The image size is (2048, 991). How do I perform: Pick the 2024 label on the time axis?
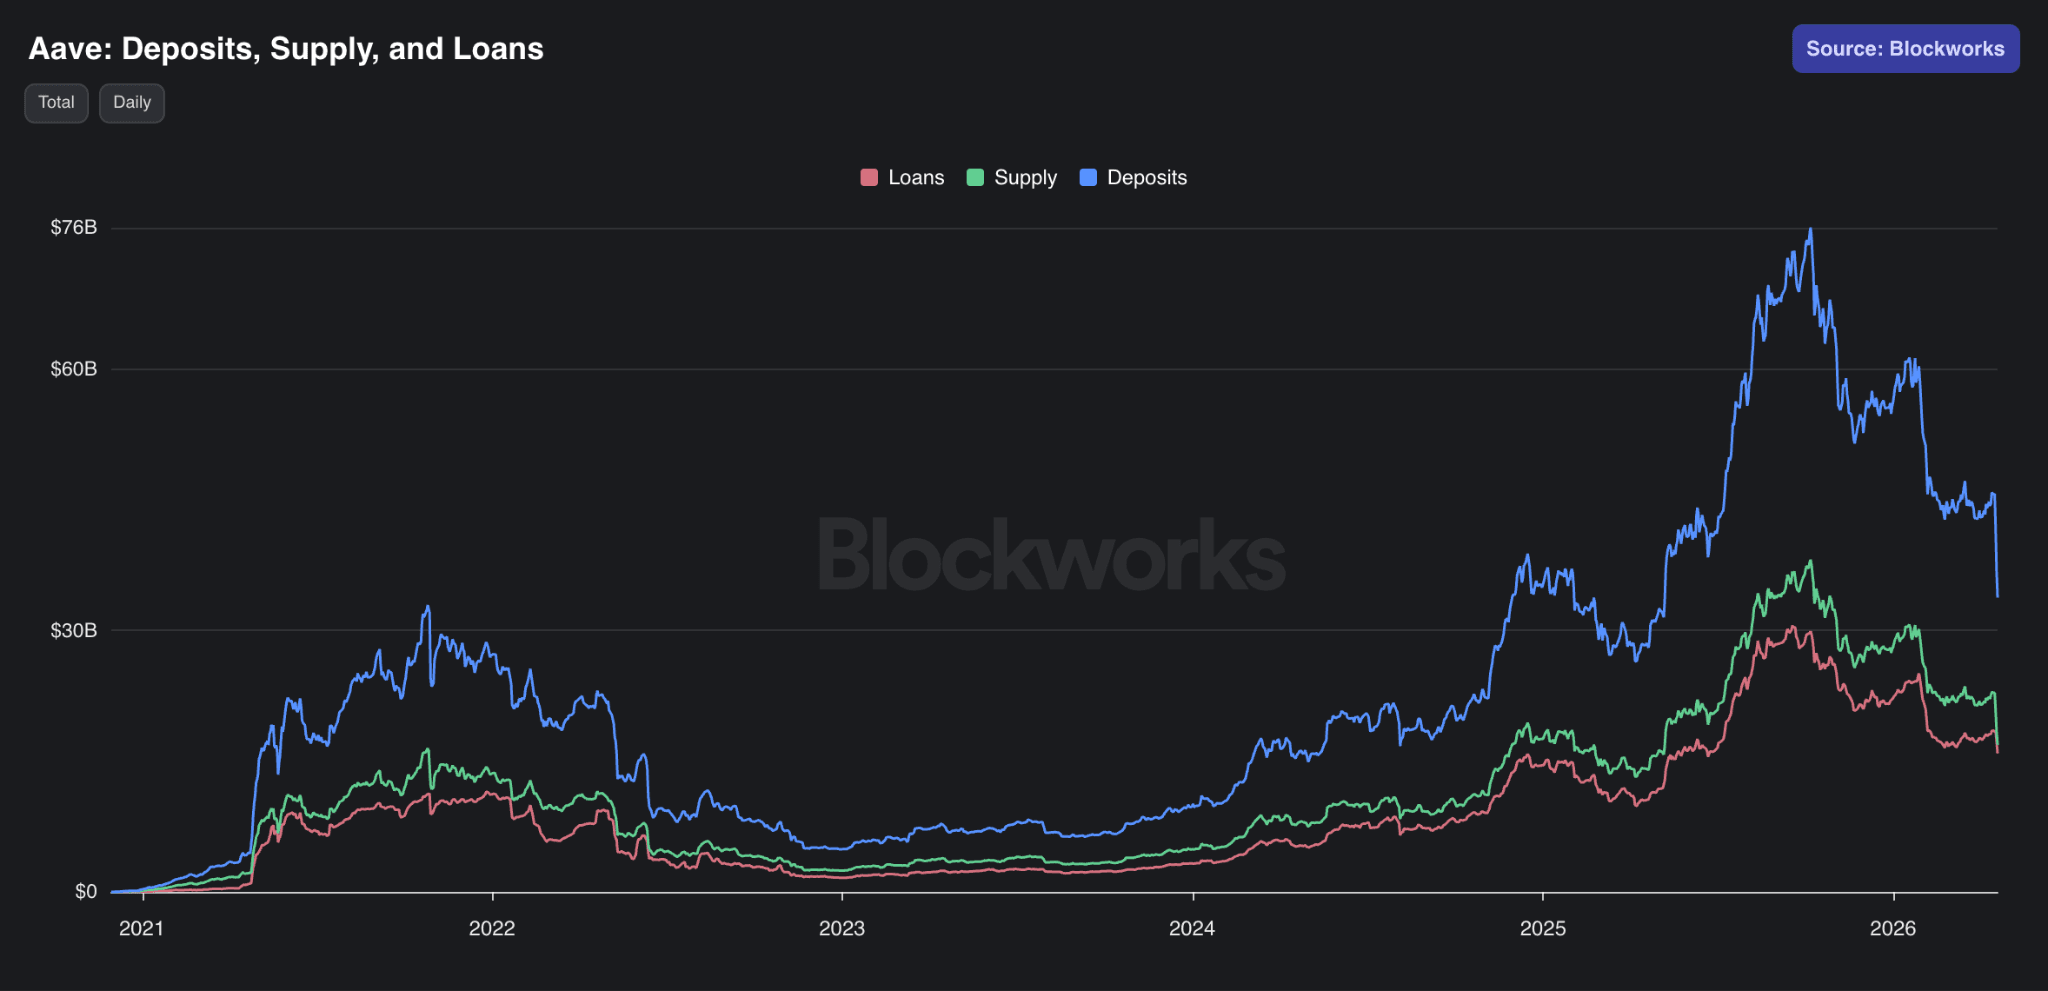tap(1192, 928)
